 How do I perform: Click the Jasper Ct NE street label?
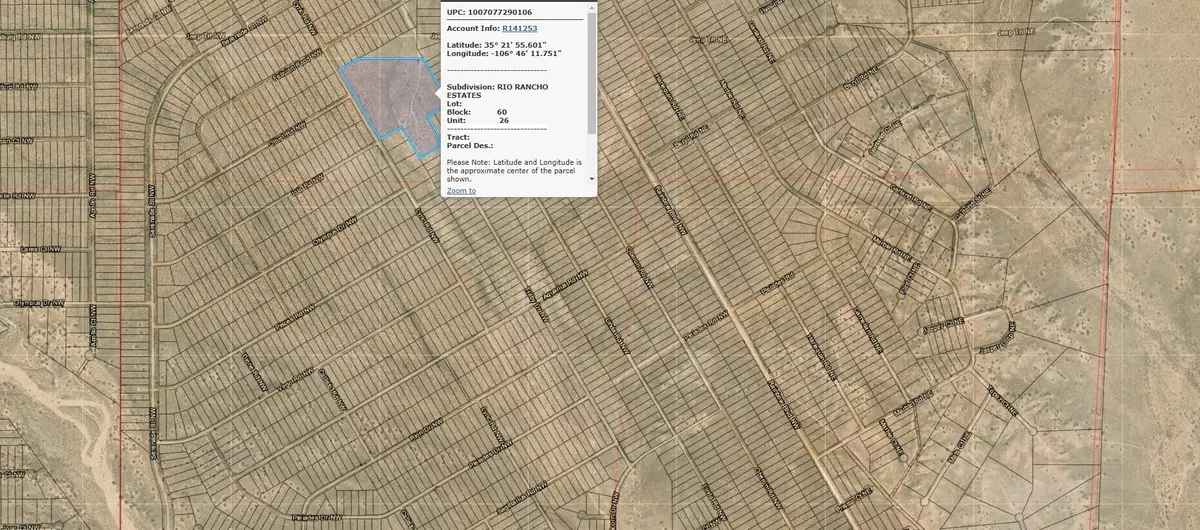[941, 325]
